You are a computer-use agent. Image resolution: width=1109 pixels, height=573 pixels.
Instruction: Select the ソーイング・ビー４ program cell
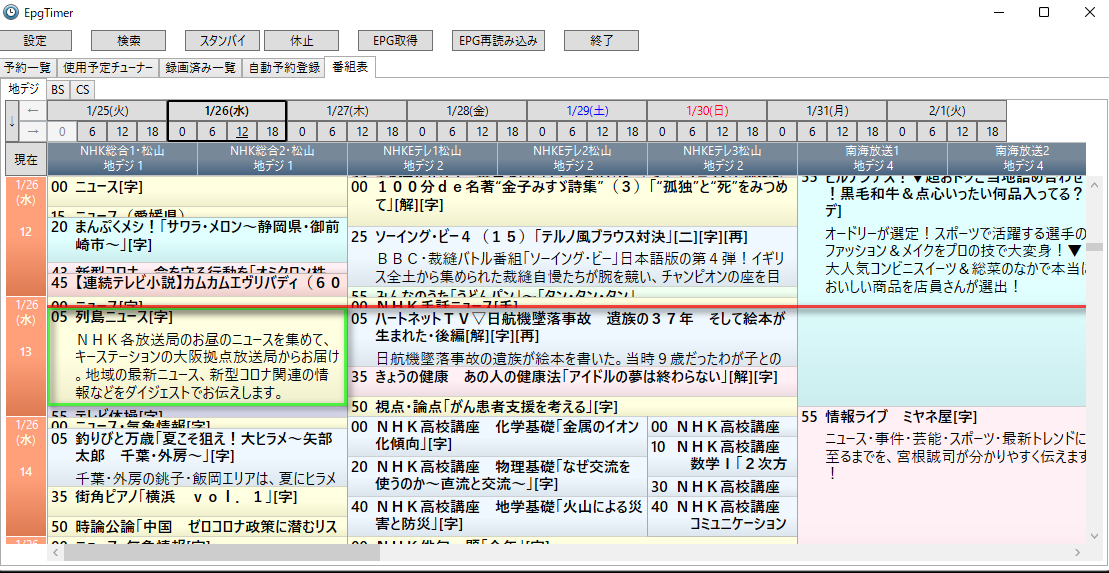572,256
